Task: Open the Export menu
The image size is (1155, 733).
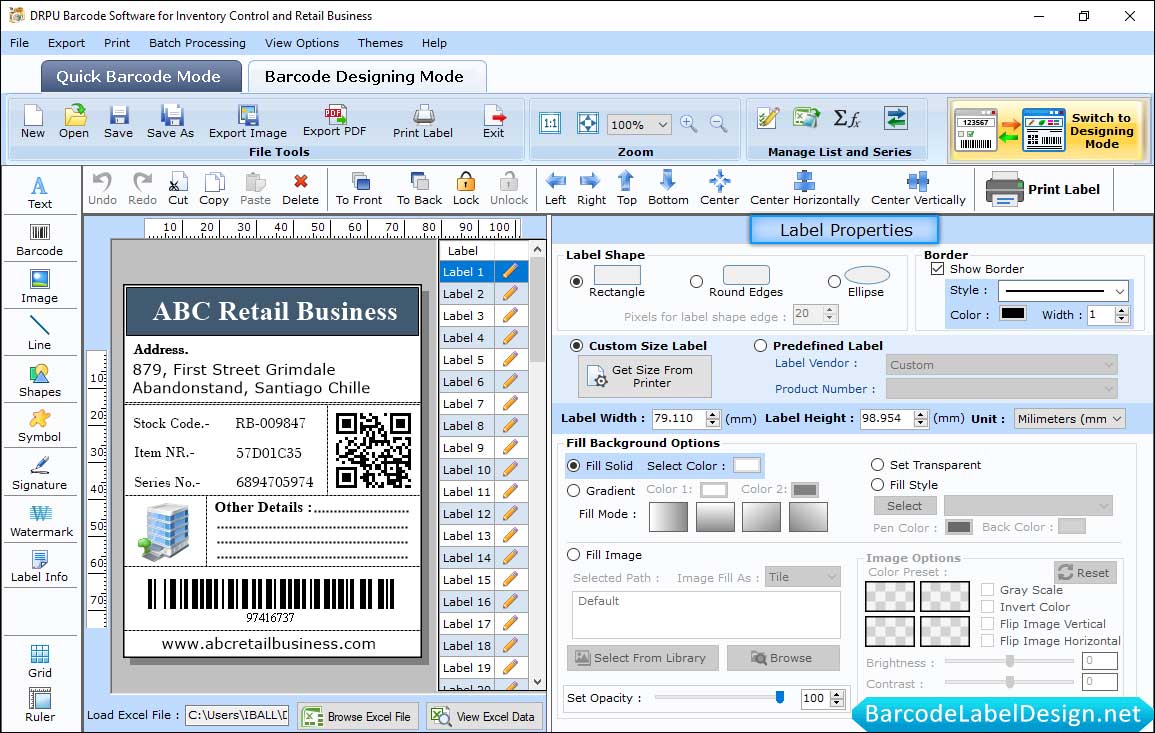Action: (66, 43)
